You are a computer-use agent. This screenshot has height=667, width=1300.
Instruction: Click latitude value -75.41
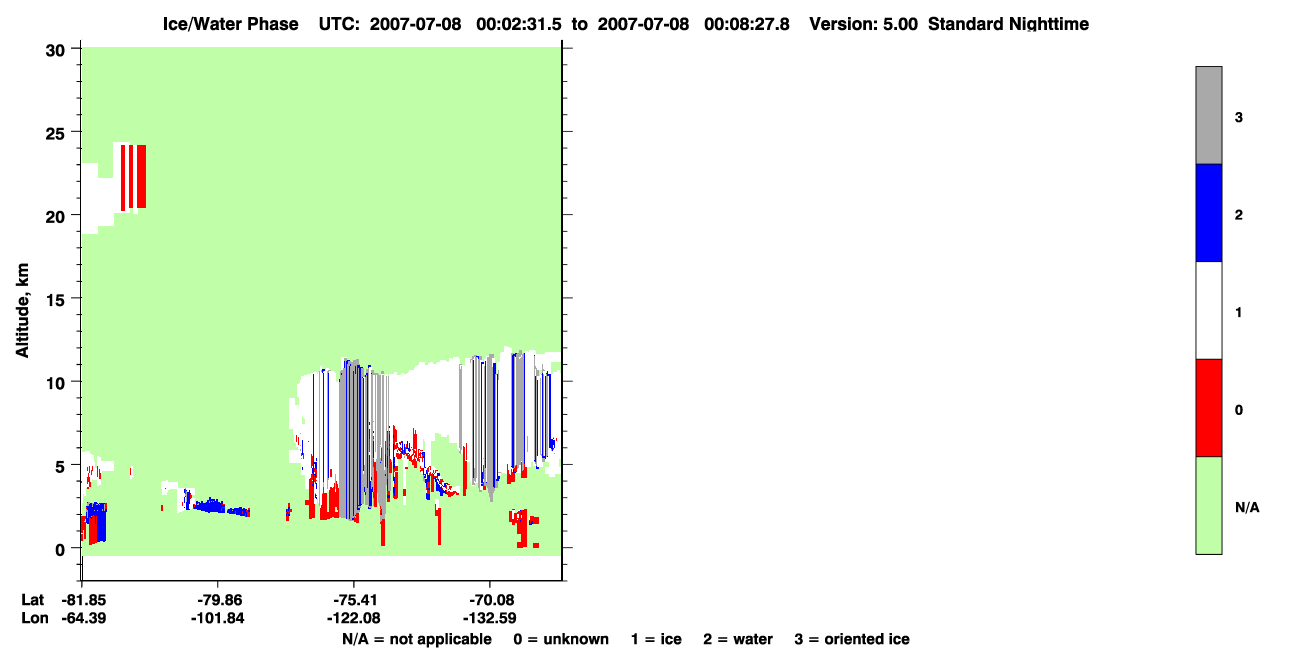tap(354, 600)
